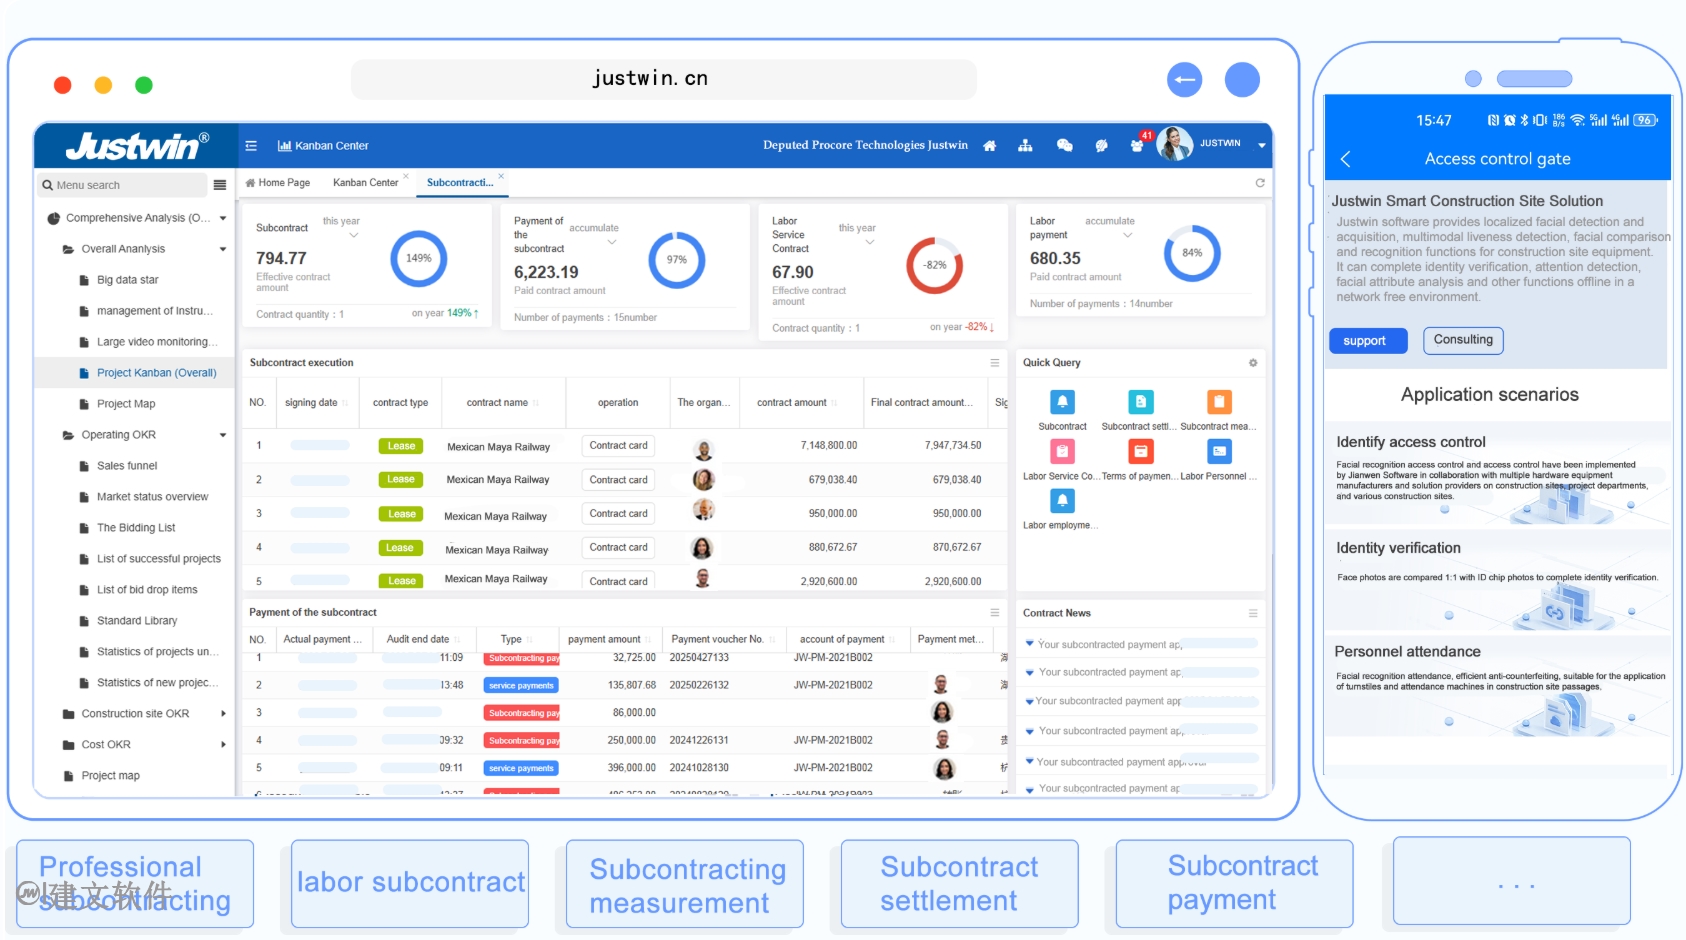Open Quick Query settings gear
The image size is (1686, 940).
point(1253,363)
